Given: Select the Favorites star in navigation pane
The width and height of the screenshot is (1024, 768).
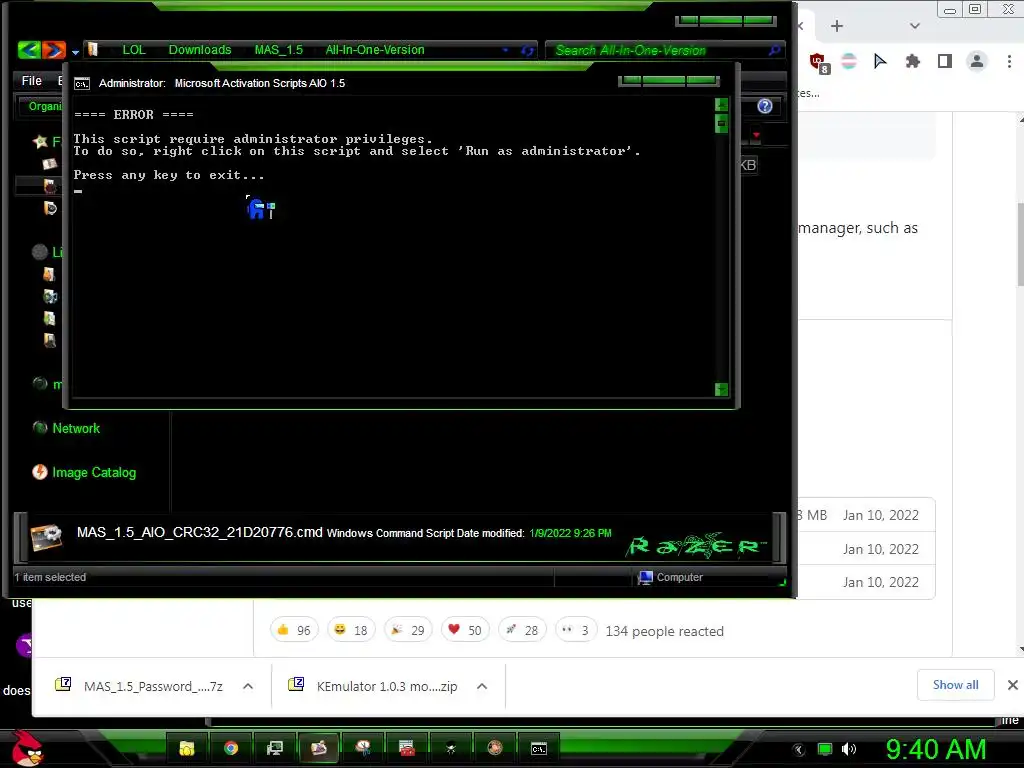Looking at the screenshot, I should click(x=40, y=141).
